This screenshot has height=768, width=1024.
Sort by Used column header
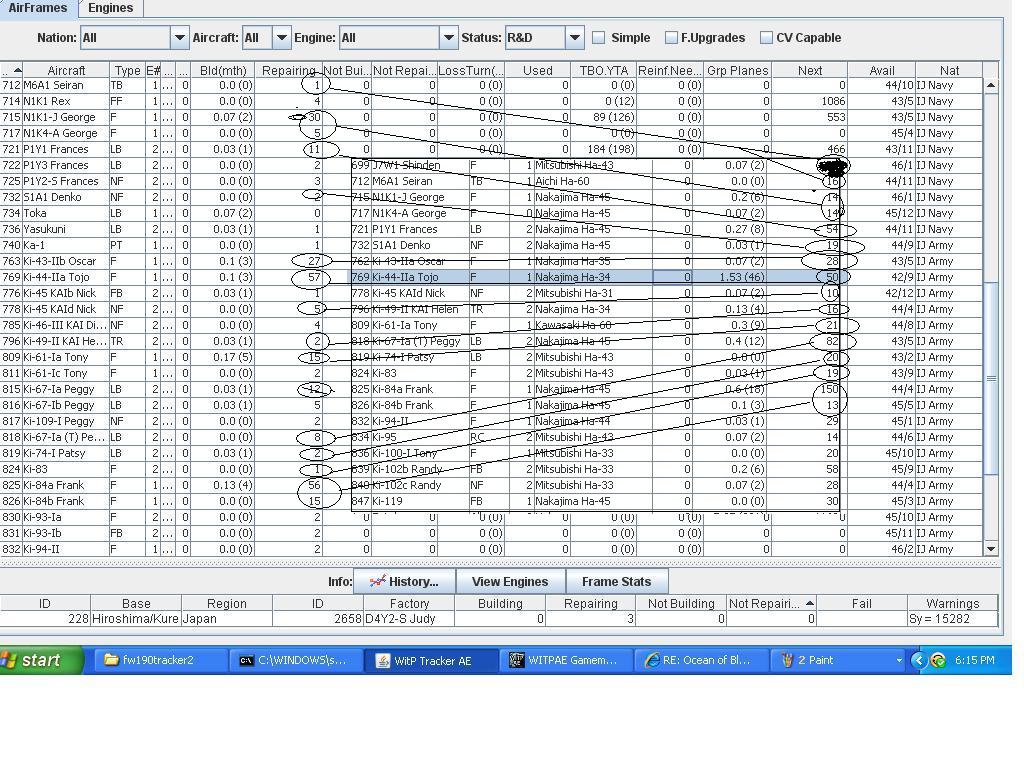[537, 70]
